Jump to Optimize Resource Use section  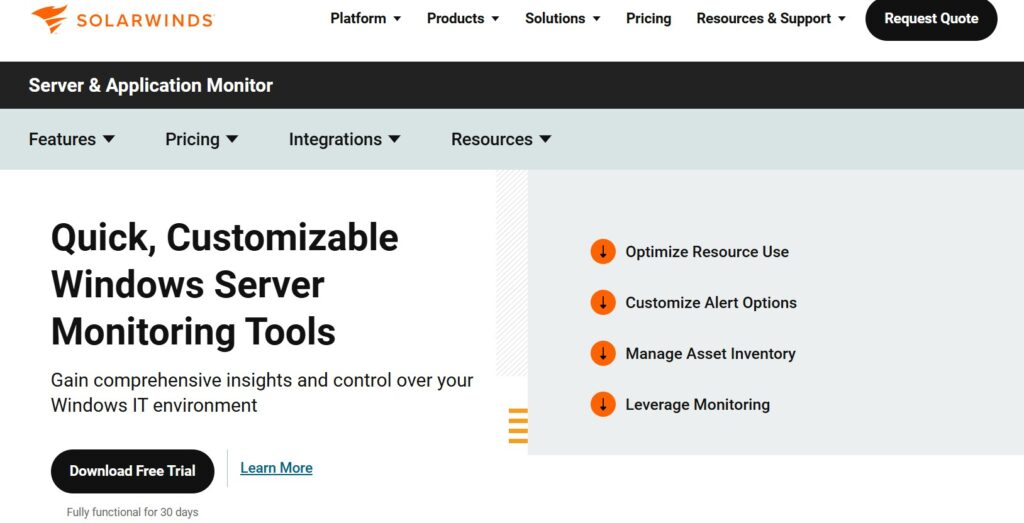(707, 251)
